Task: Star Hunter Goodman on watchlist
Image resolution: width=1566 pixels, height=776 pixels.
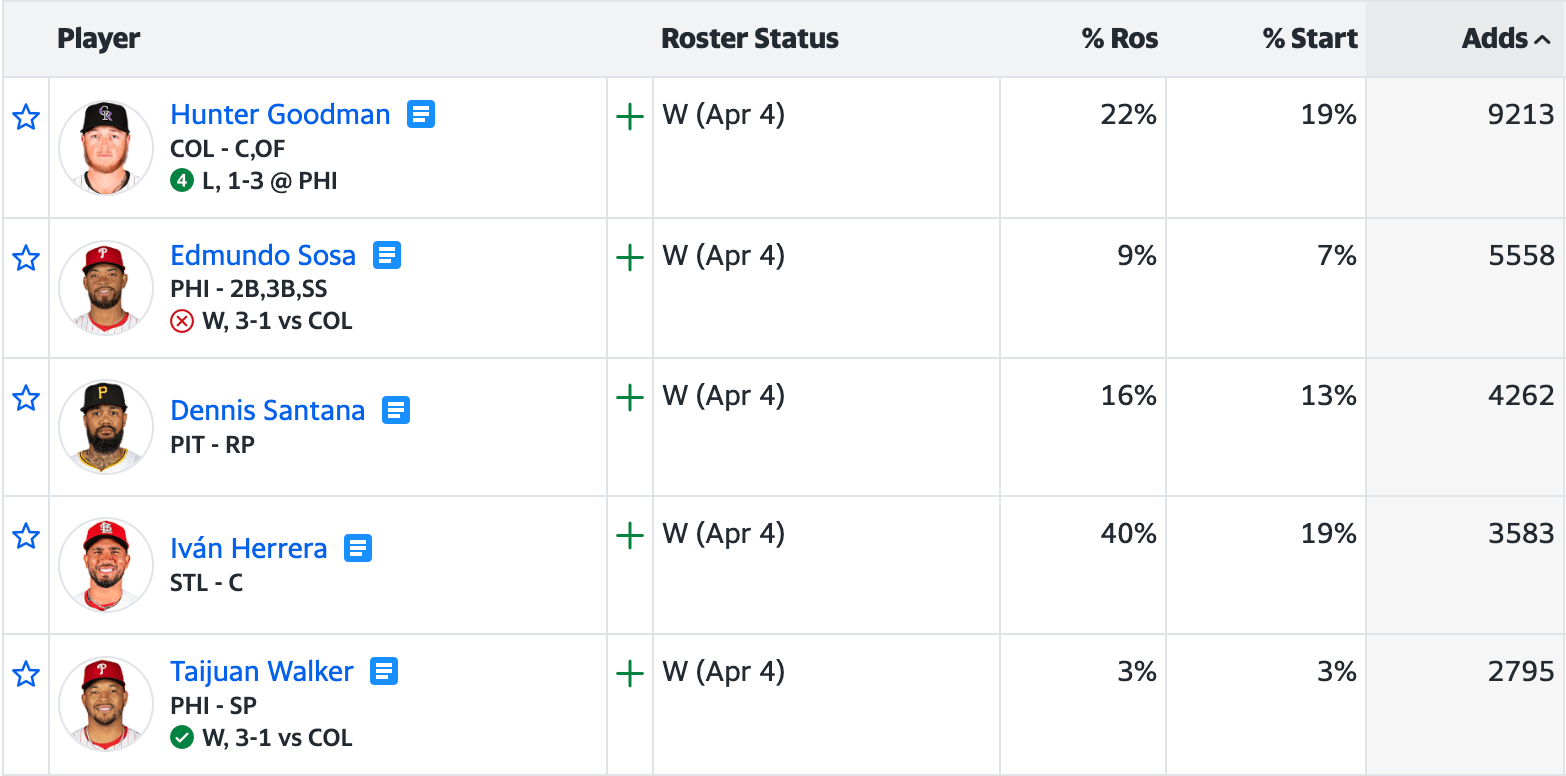Action: tap(26, 118)
